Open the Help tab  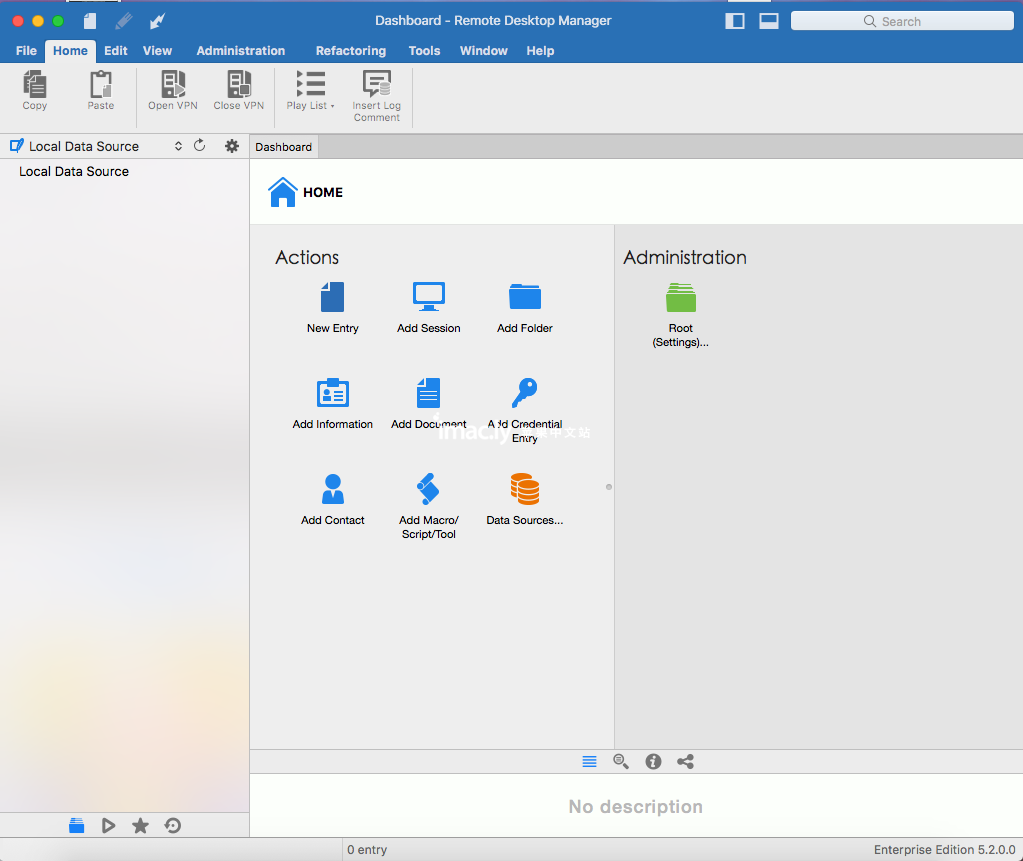click(x=540, y=51)
